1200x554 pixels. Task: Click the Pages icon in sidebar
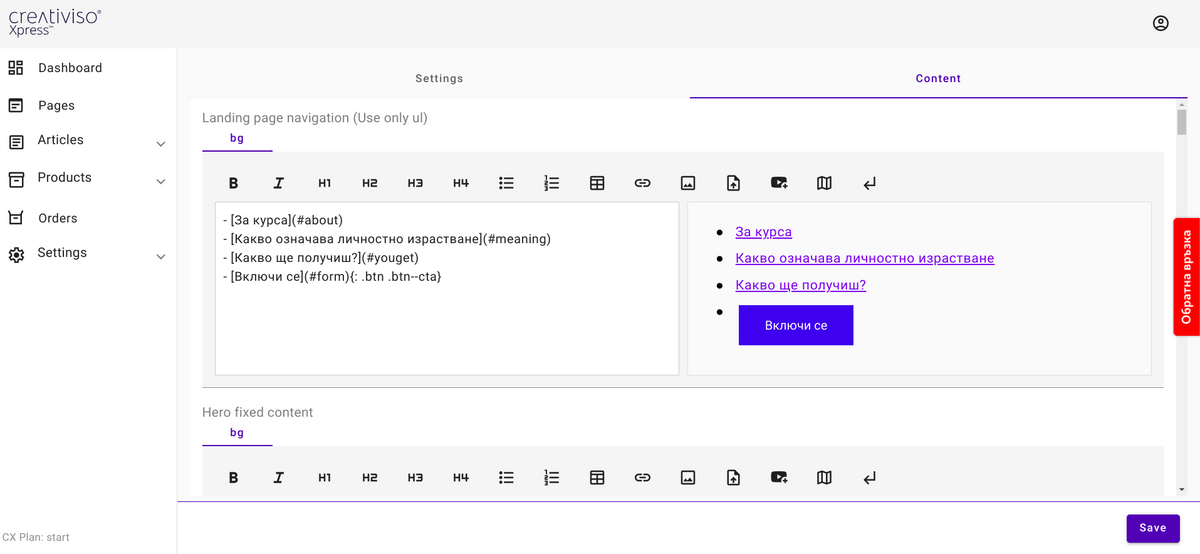pos(16,105)
